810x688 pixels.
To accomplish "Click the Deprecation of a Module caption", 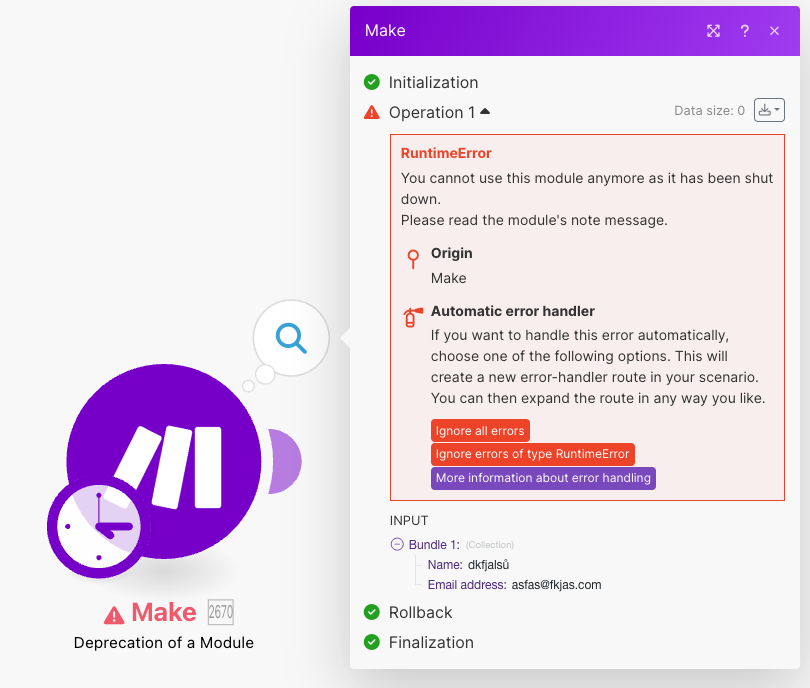I will (x=164, y=643).
